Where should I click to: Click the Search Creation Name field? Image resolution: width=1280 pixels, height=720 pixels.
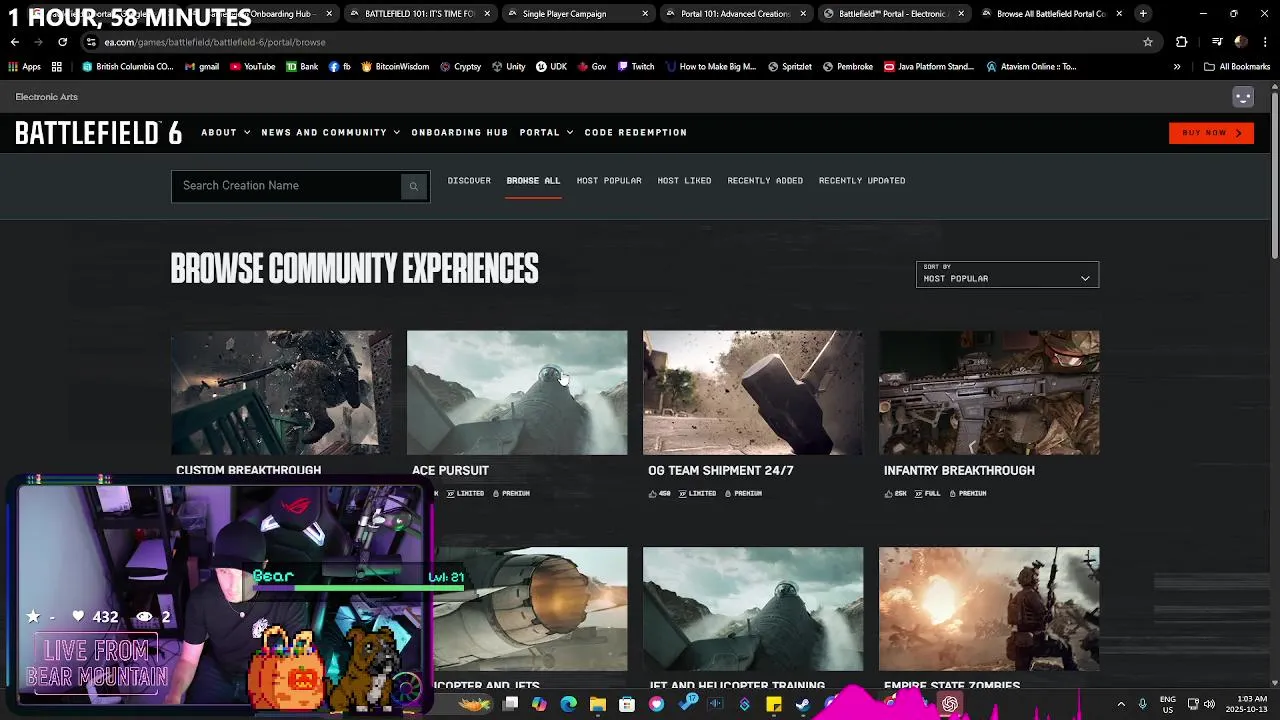click(287, 186)
